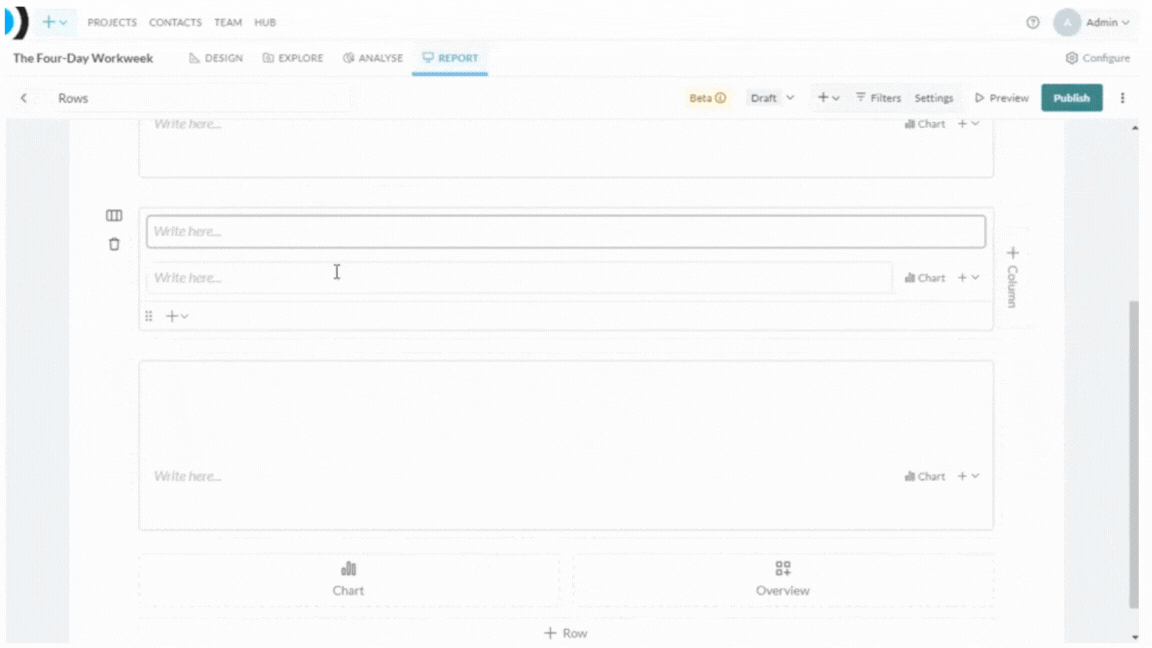
Task: Click the scrollbar down arrow
Action: [1134, 637]
